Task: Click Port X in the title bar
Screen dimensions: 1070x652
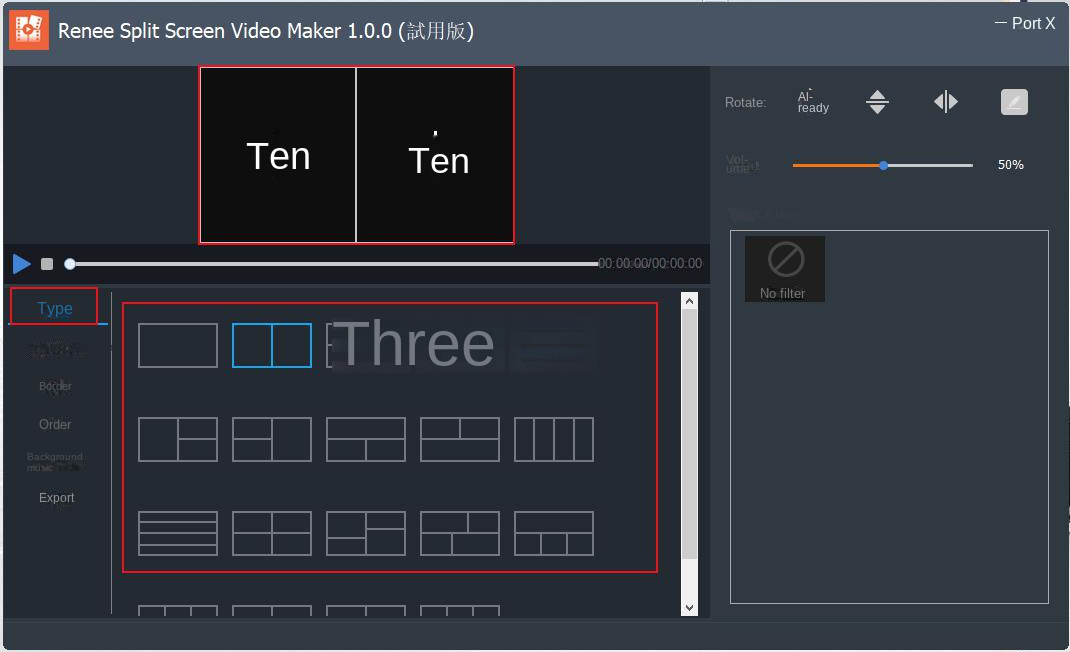Action: tap(1034, 22)
